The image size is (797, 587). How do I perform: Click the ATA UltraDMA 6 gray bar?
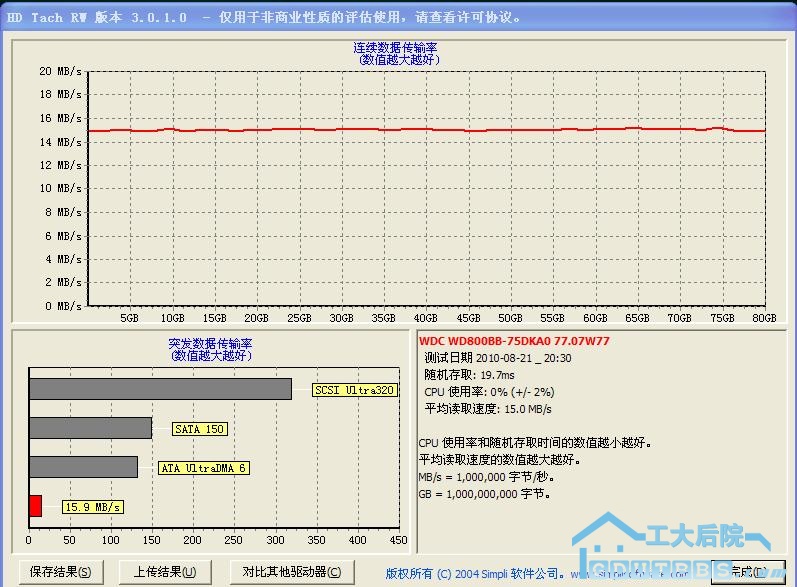(83, 467)
